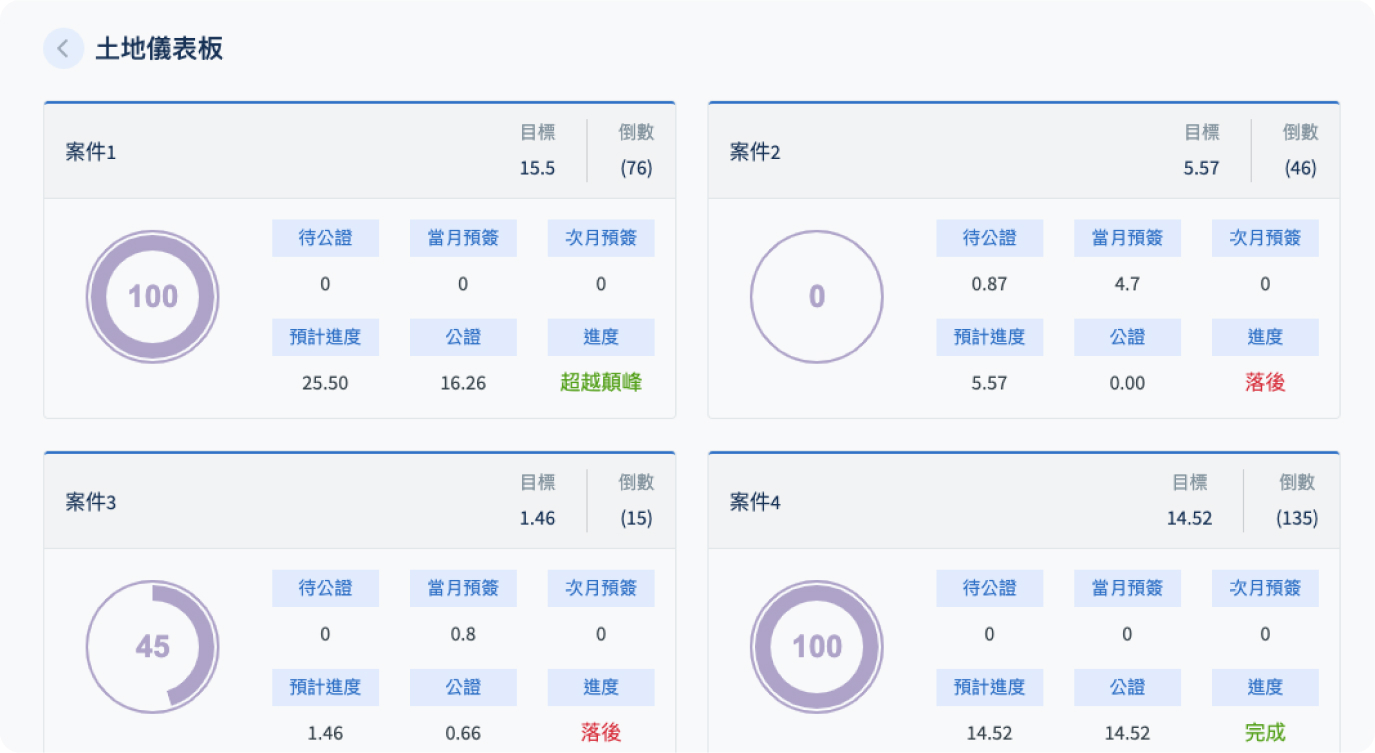1375x753 pixels.
Task: Click the 100 progress ring in 案件4
Action: pos(816,647)
